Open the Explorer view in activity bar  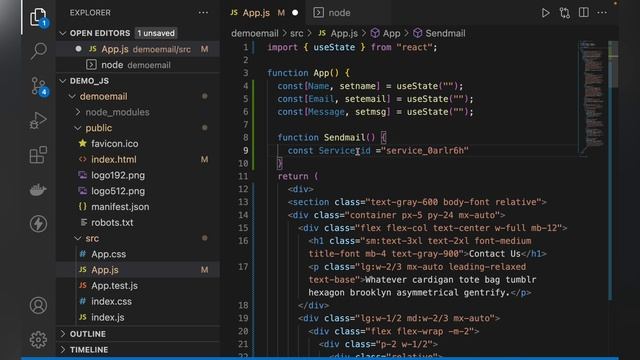[x=38, y=17]
